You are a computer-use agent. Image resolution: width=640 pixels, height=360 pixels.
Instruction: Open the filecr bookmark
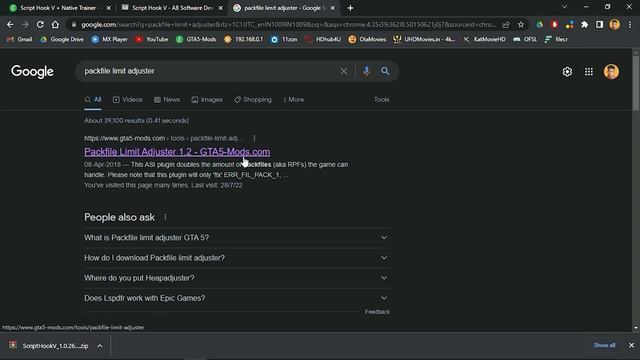(556, 39)
